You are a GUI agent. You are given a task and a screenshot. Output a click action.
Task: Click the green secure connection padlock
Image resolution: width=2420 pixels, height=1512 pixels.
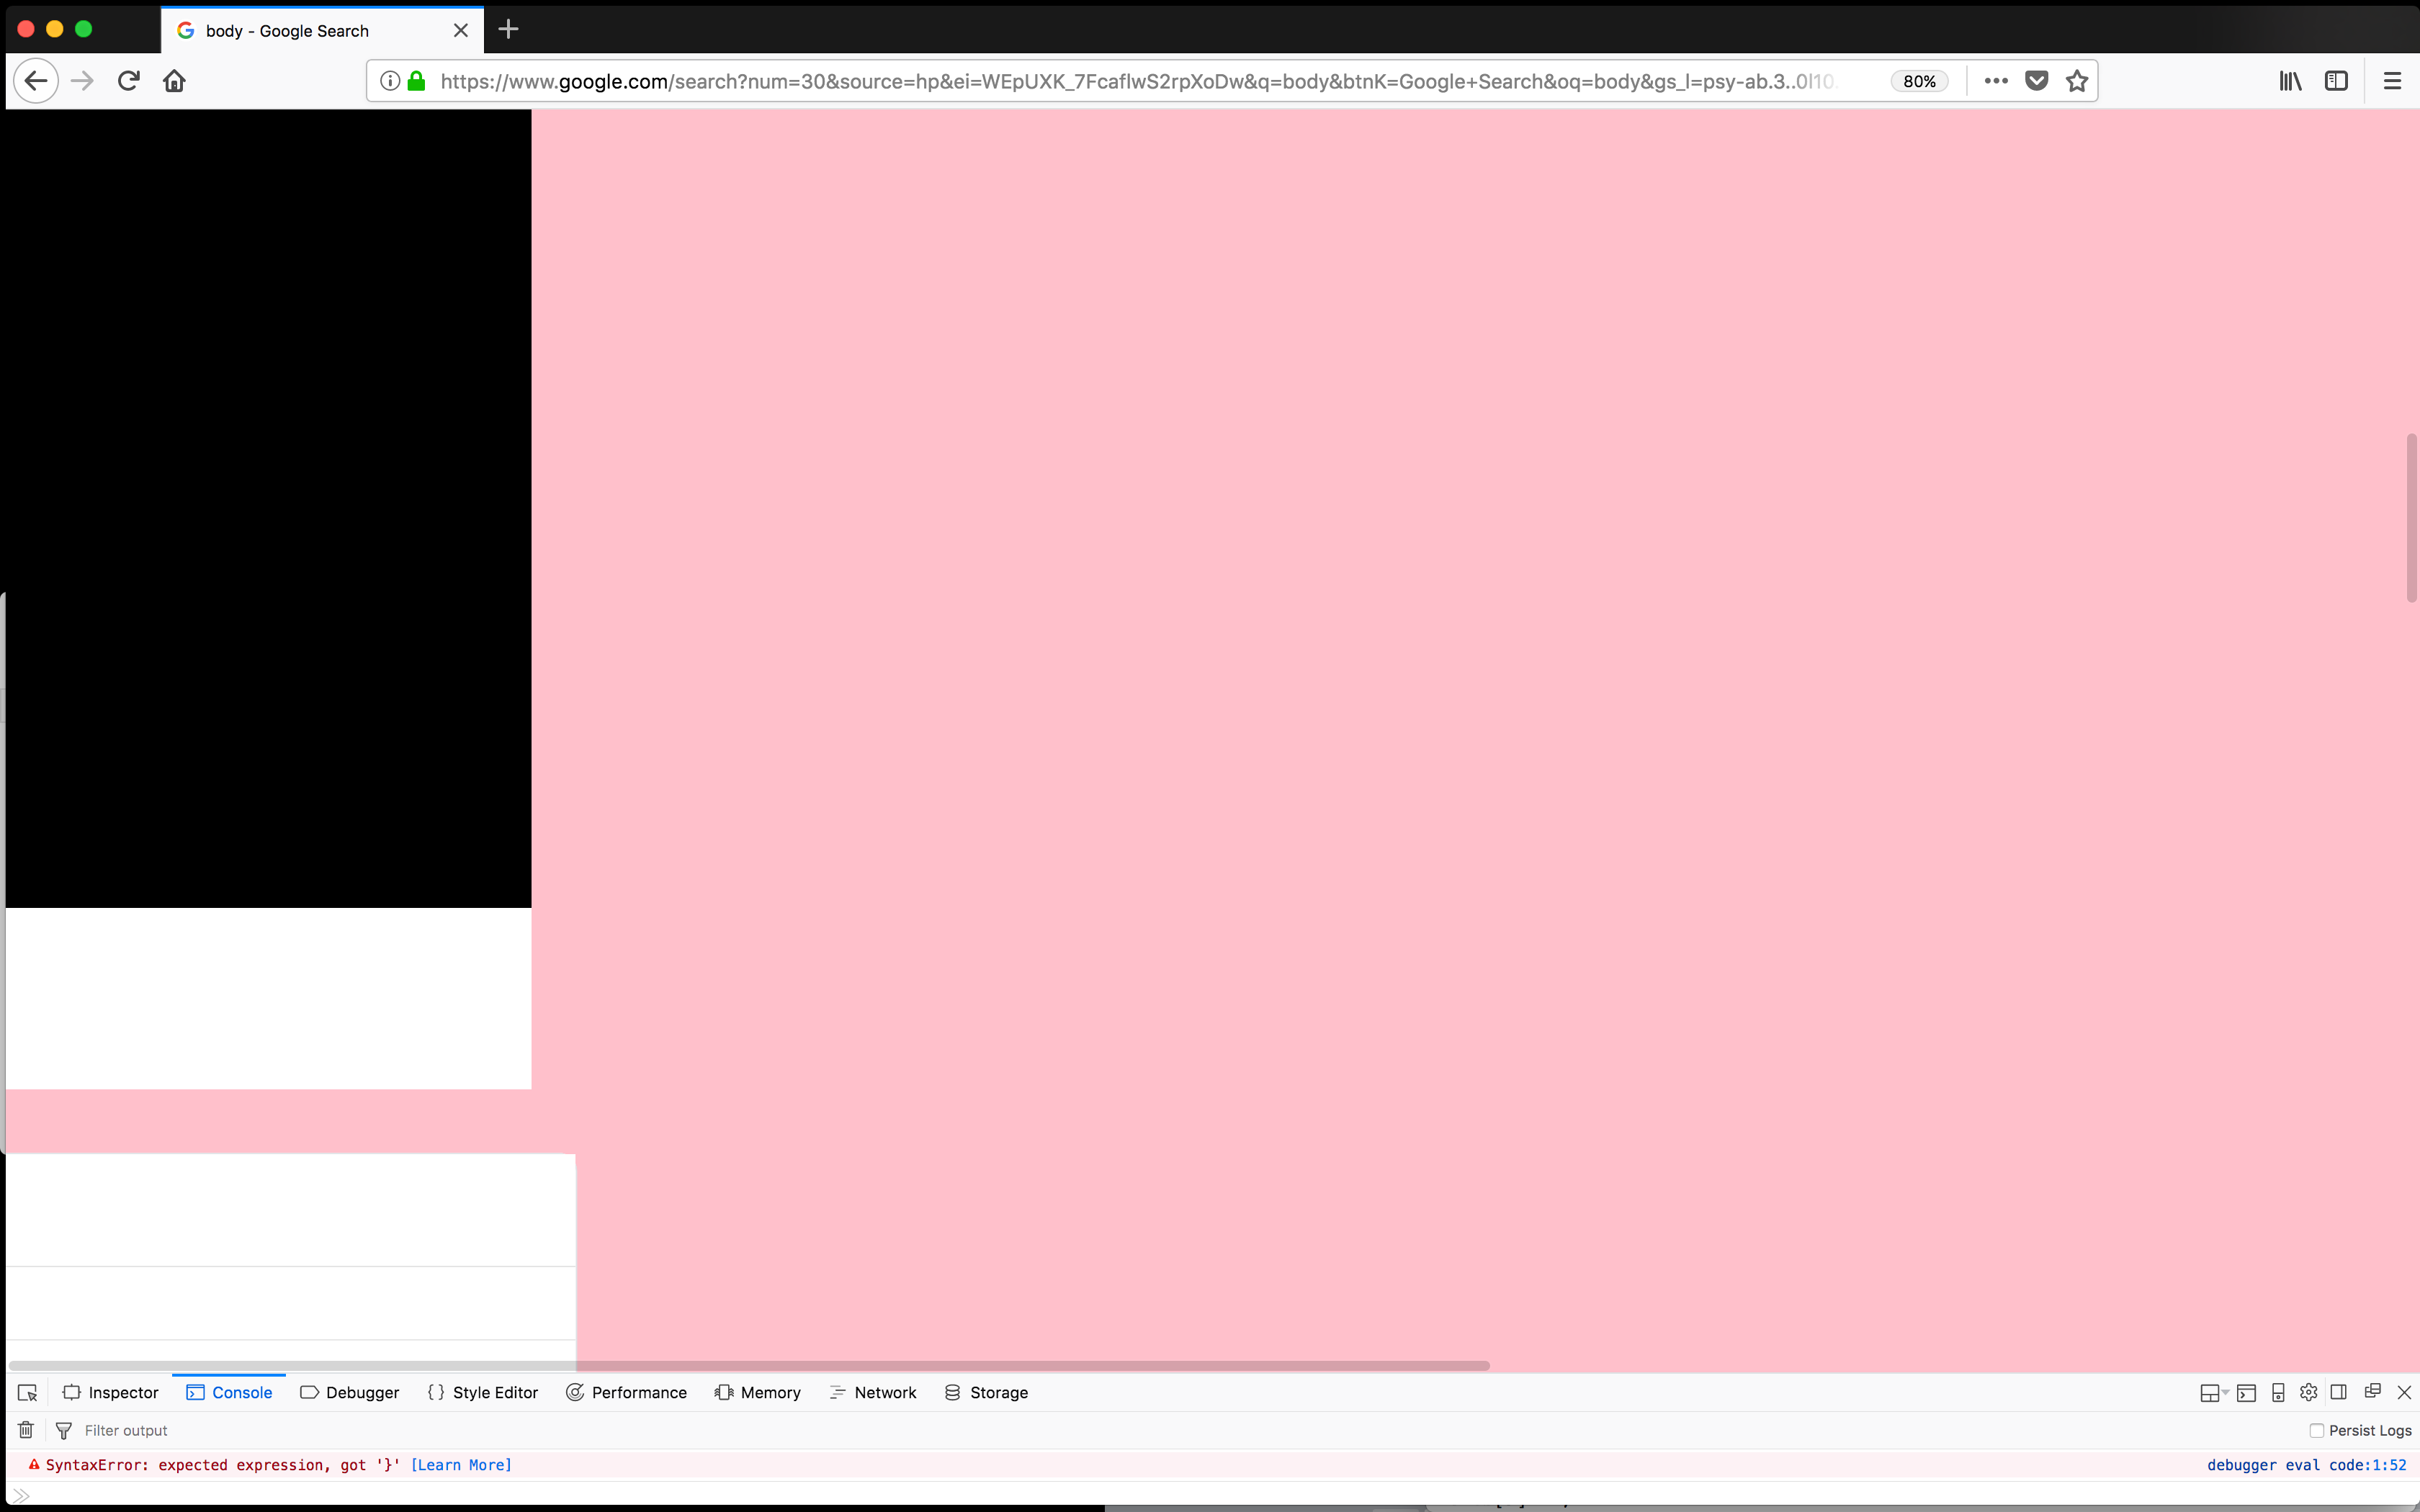pos(417,81)
